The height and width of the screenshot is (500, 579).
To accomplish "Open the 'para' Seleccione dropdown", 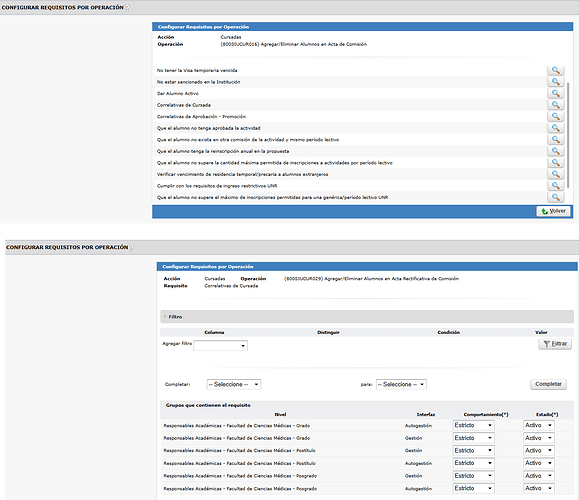I will tap(401, 384).
